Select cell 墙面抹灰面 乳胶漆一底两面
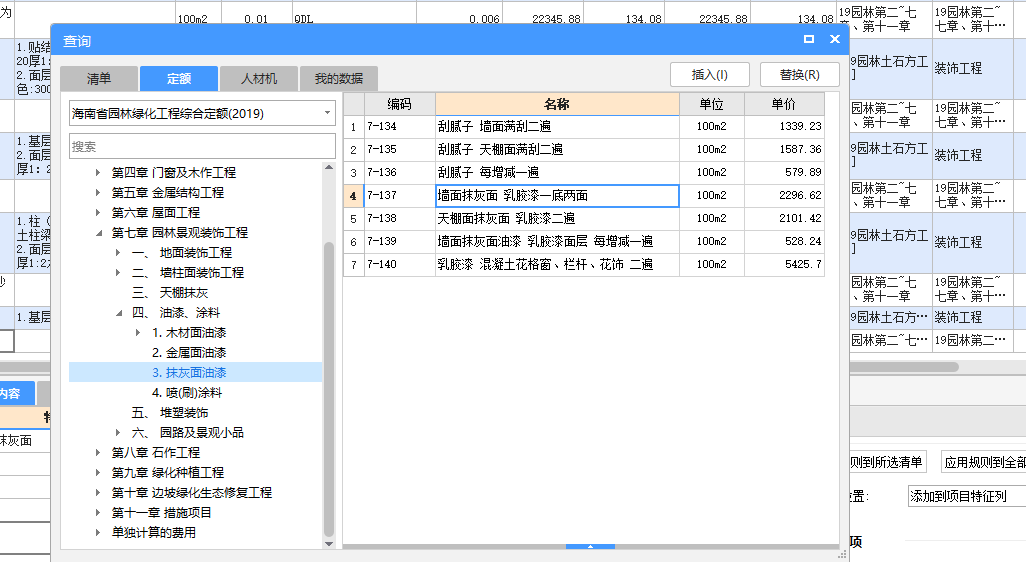Screen dimensions: 1026x562 coord(557,195)
